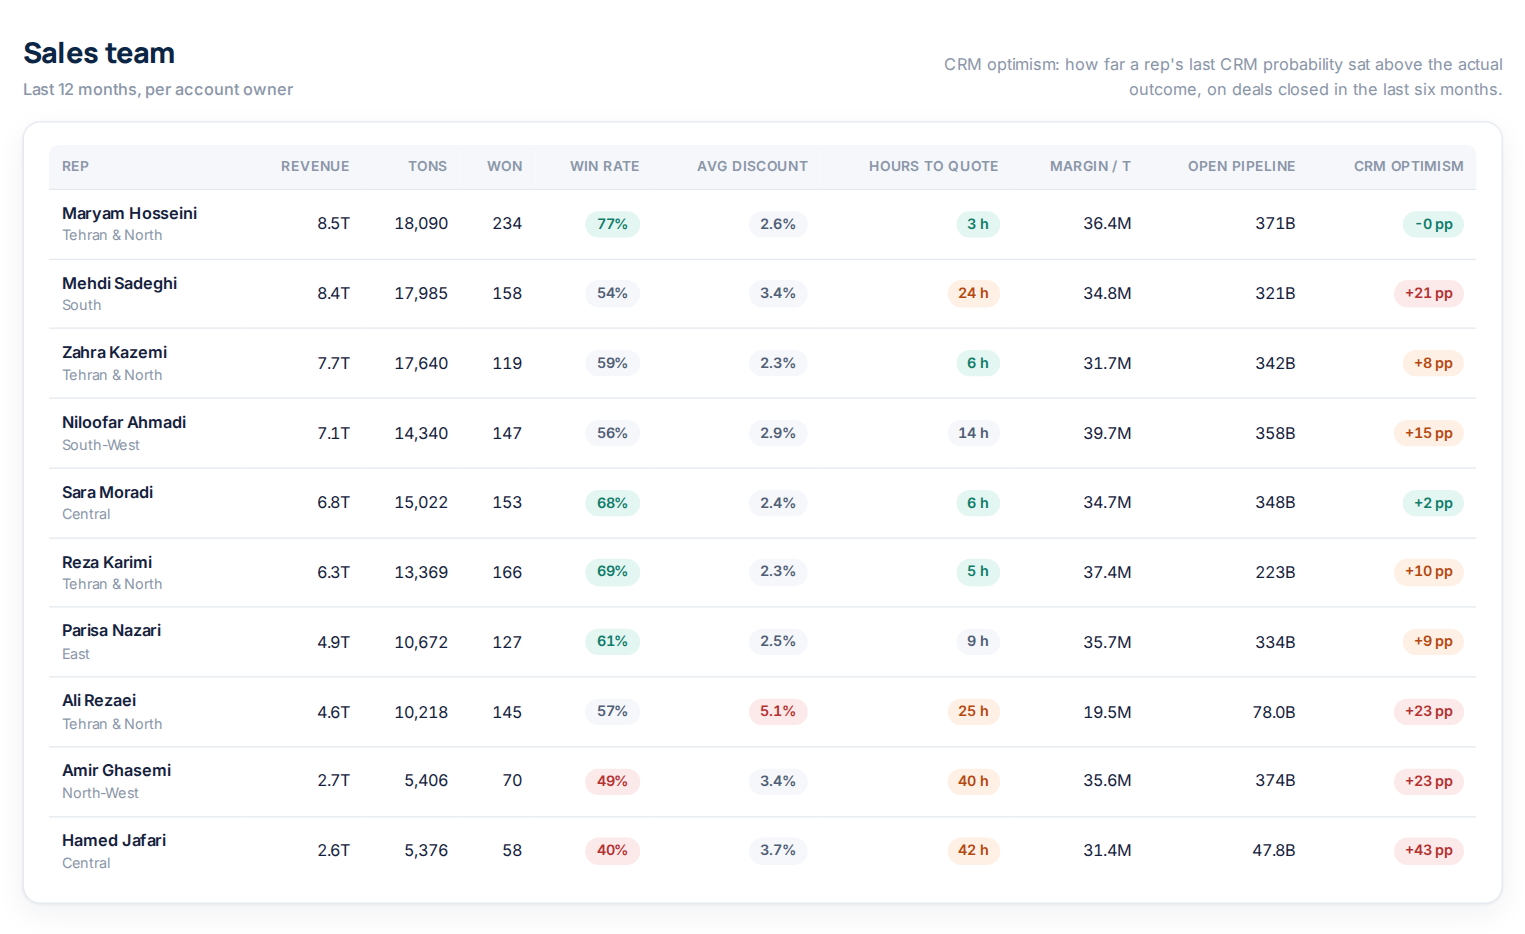The image size is (1525, 934).
Task: Click Maryam Hosseini's 8.5T revenue value
Action: (x=334, y=223)
